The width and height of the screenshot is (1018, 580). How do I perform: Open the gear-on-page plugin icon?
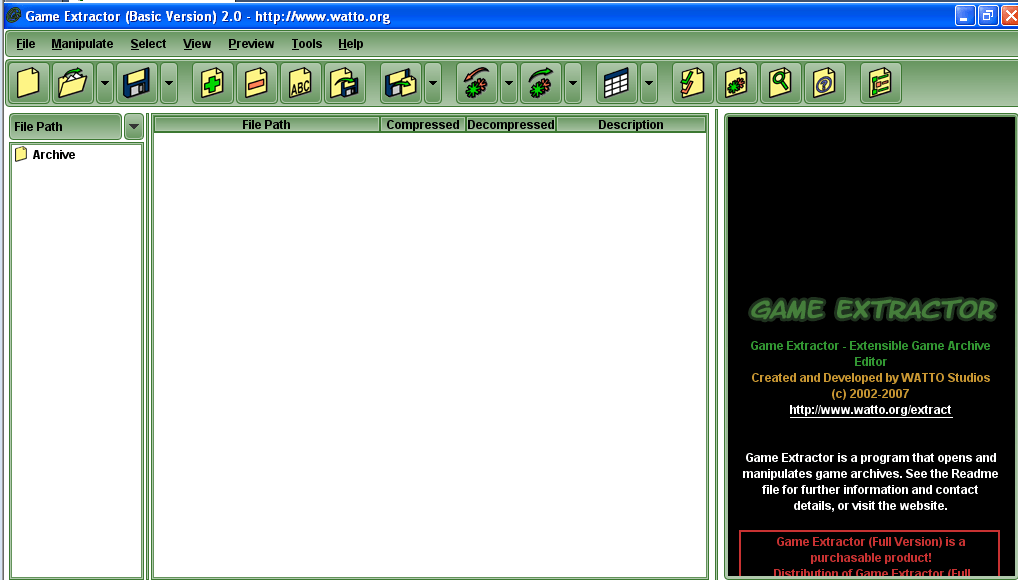(x=737, y=83)
